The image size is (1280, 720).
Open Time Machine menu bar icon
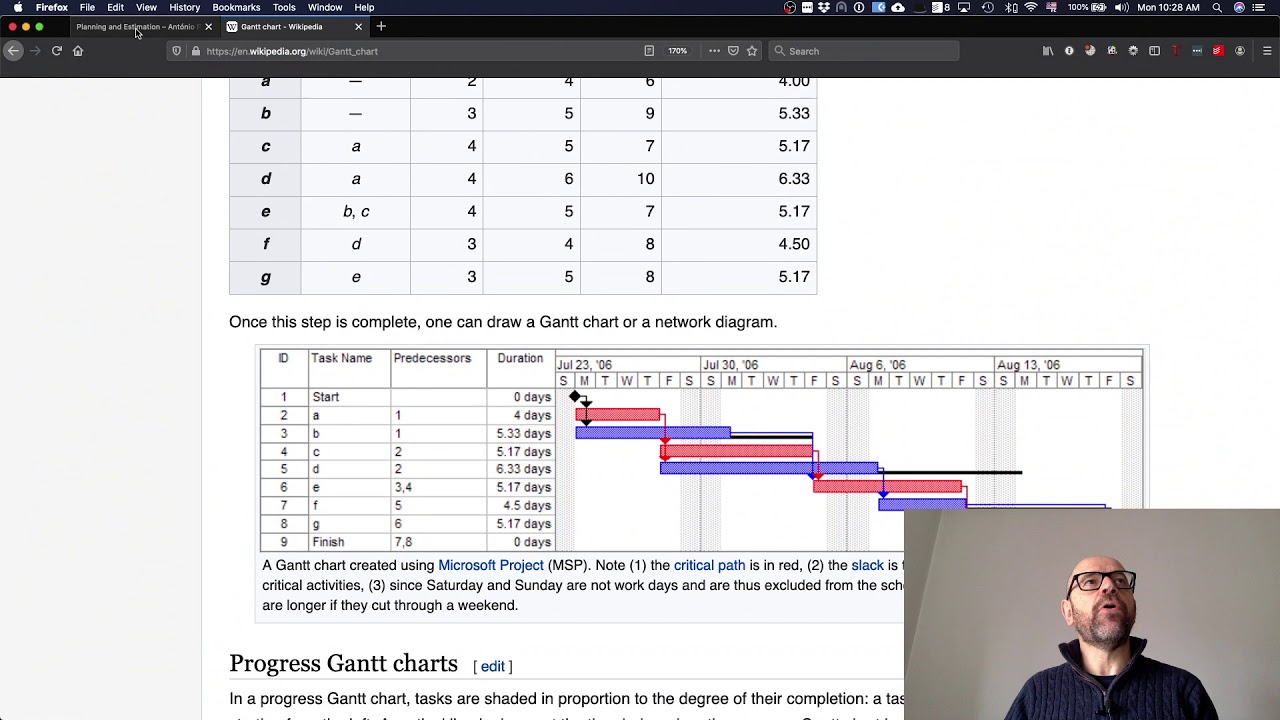point(987,8)
